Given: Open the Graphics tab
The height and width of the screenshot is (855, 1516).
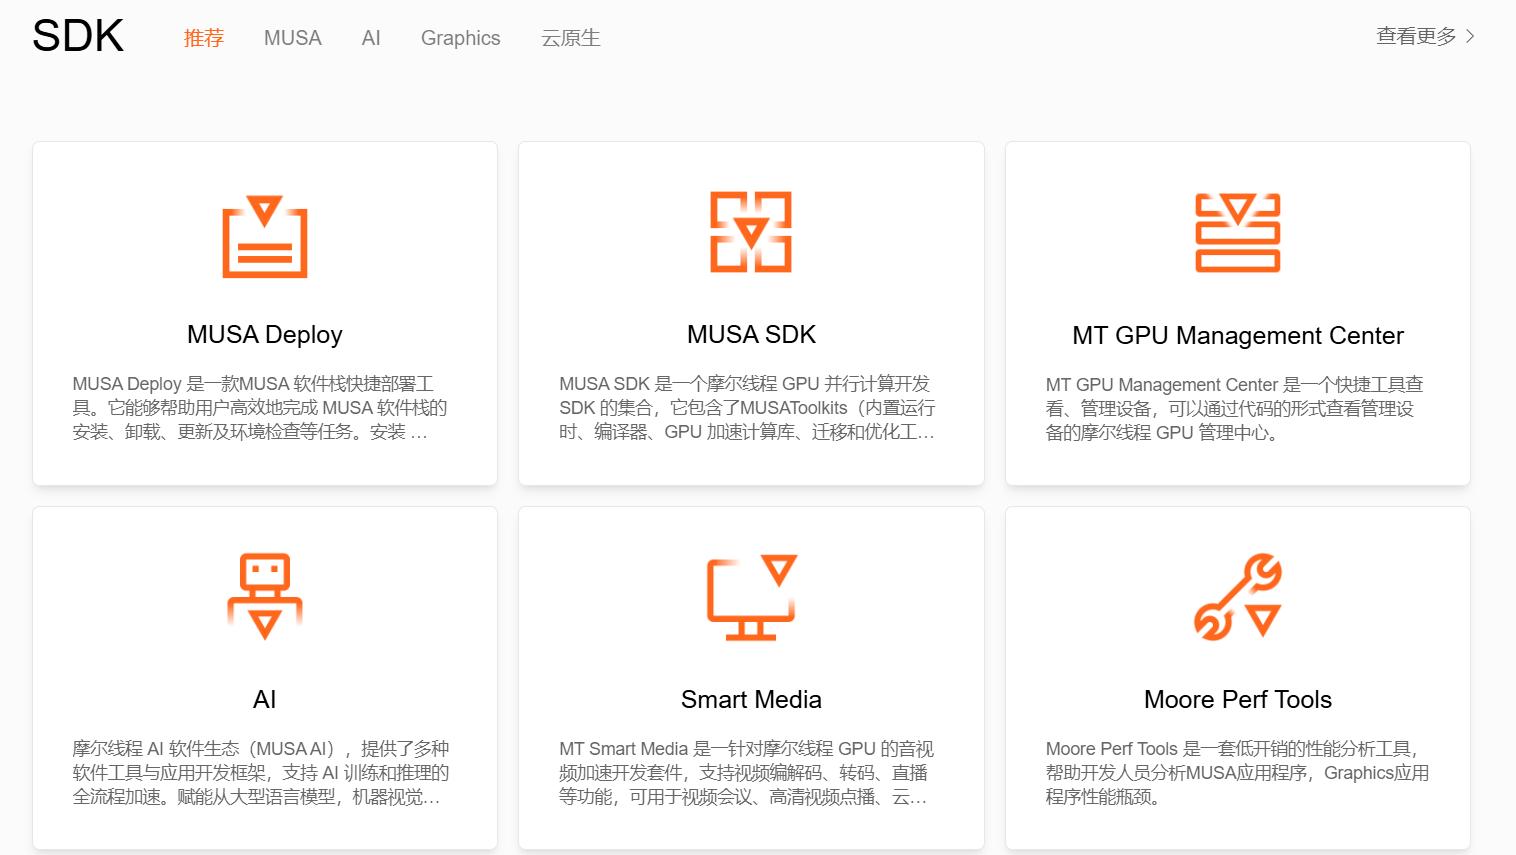Looking at the screenshot, I should click(x=460, y=38).
